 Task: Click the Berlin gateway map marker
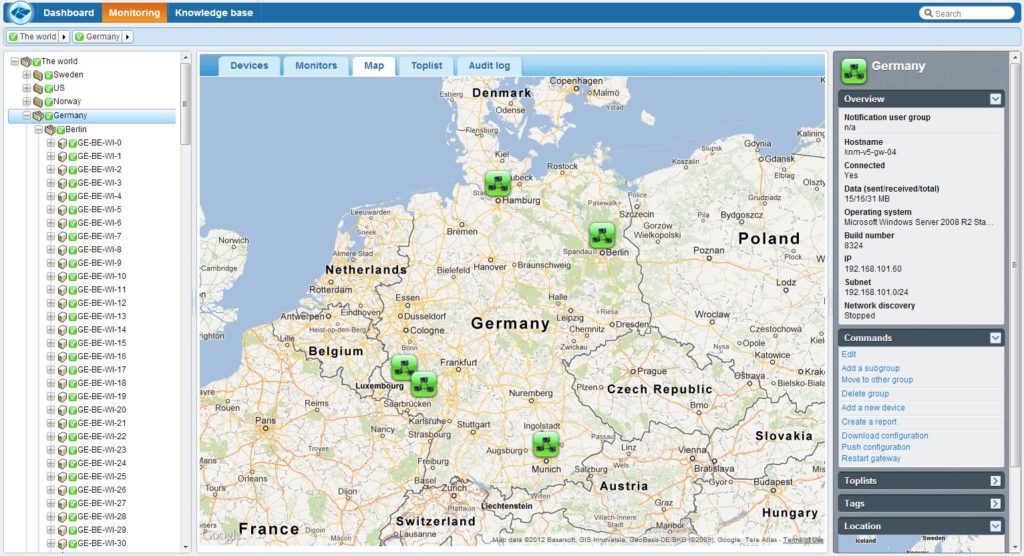click(601, 235)
